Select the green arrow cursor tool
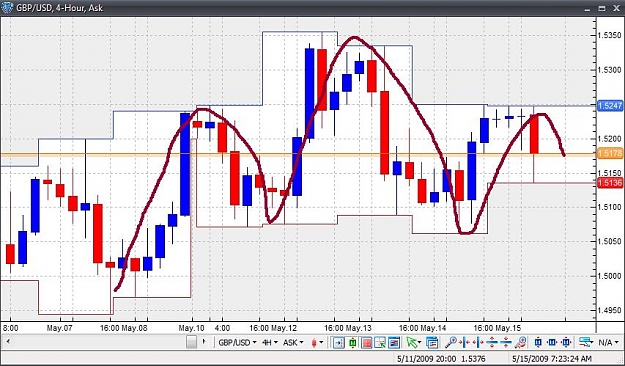625x366 pixels. (412, 342)
